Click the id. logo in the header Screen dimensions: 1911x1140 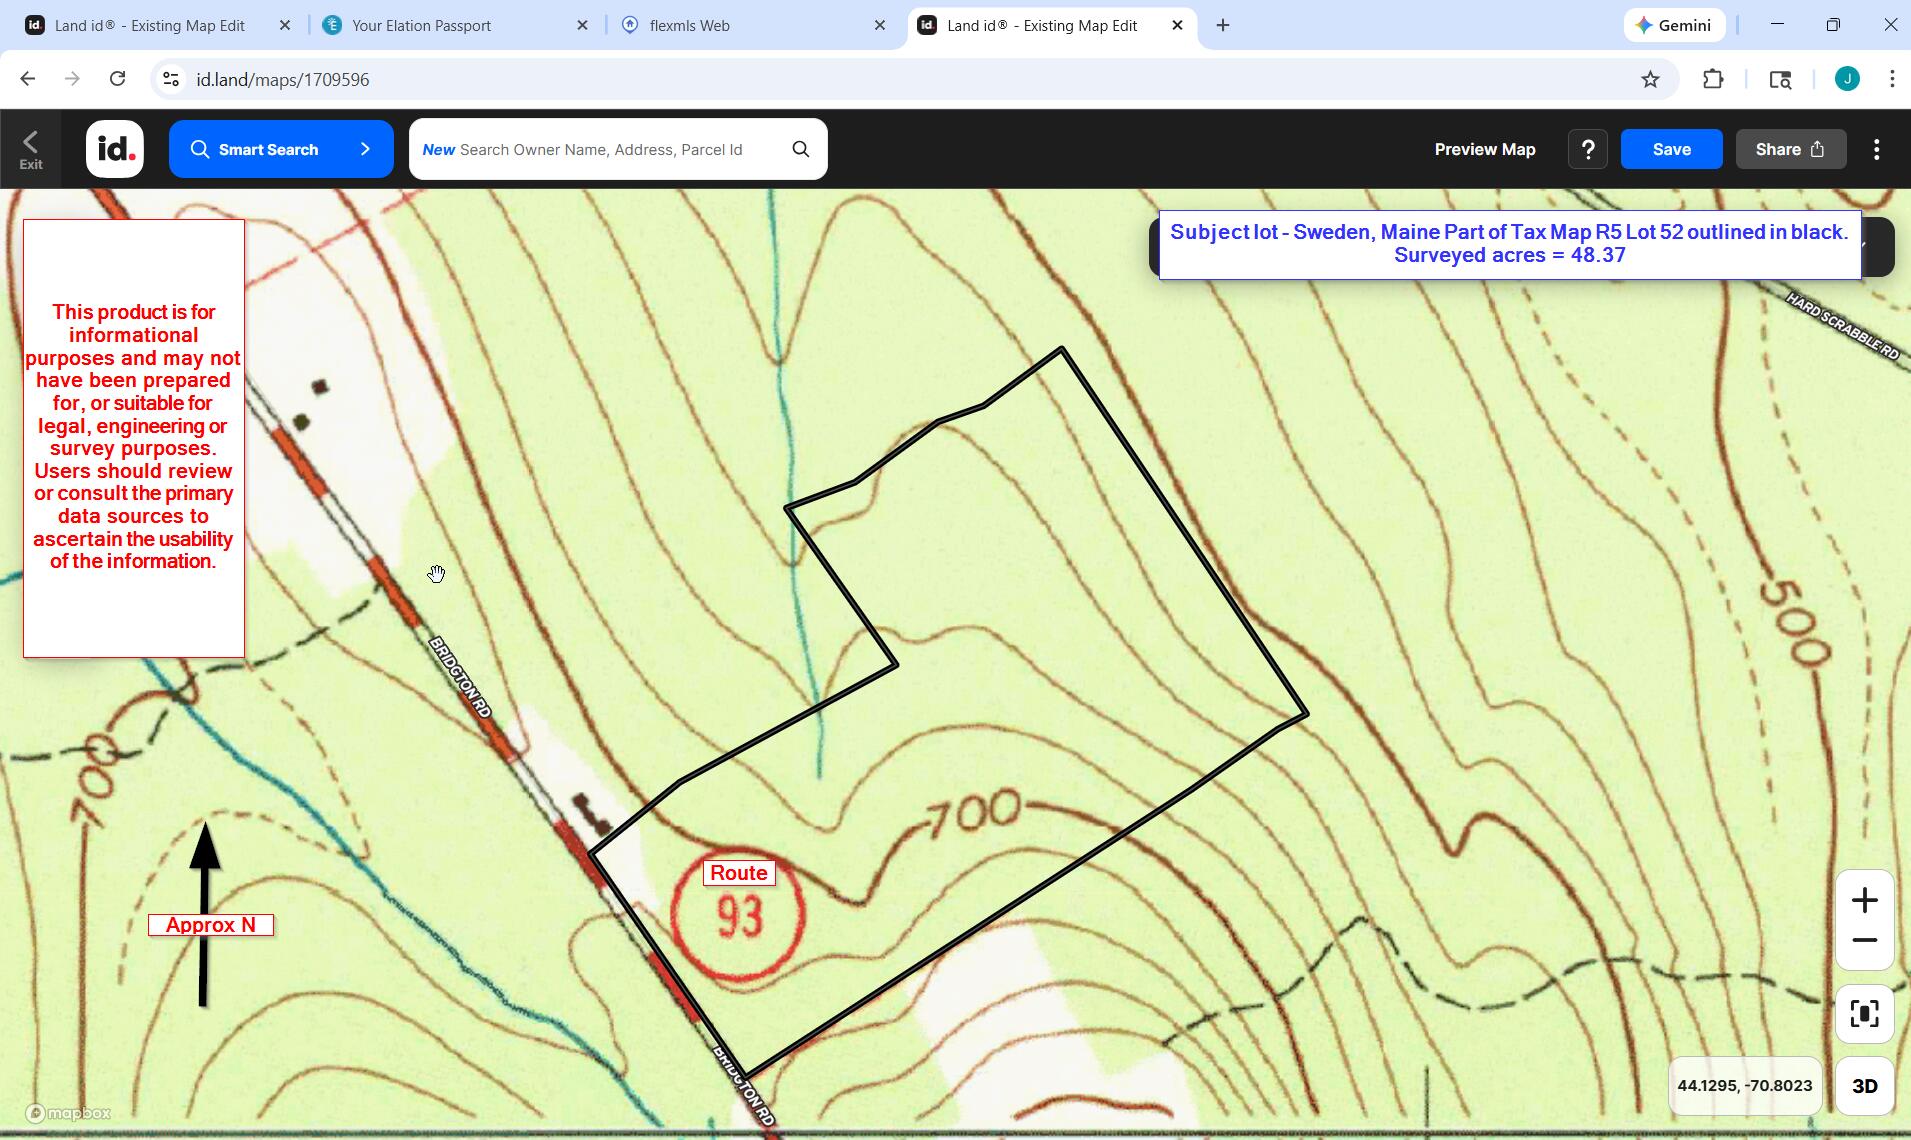pos(114,148)
